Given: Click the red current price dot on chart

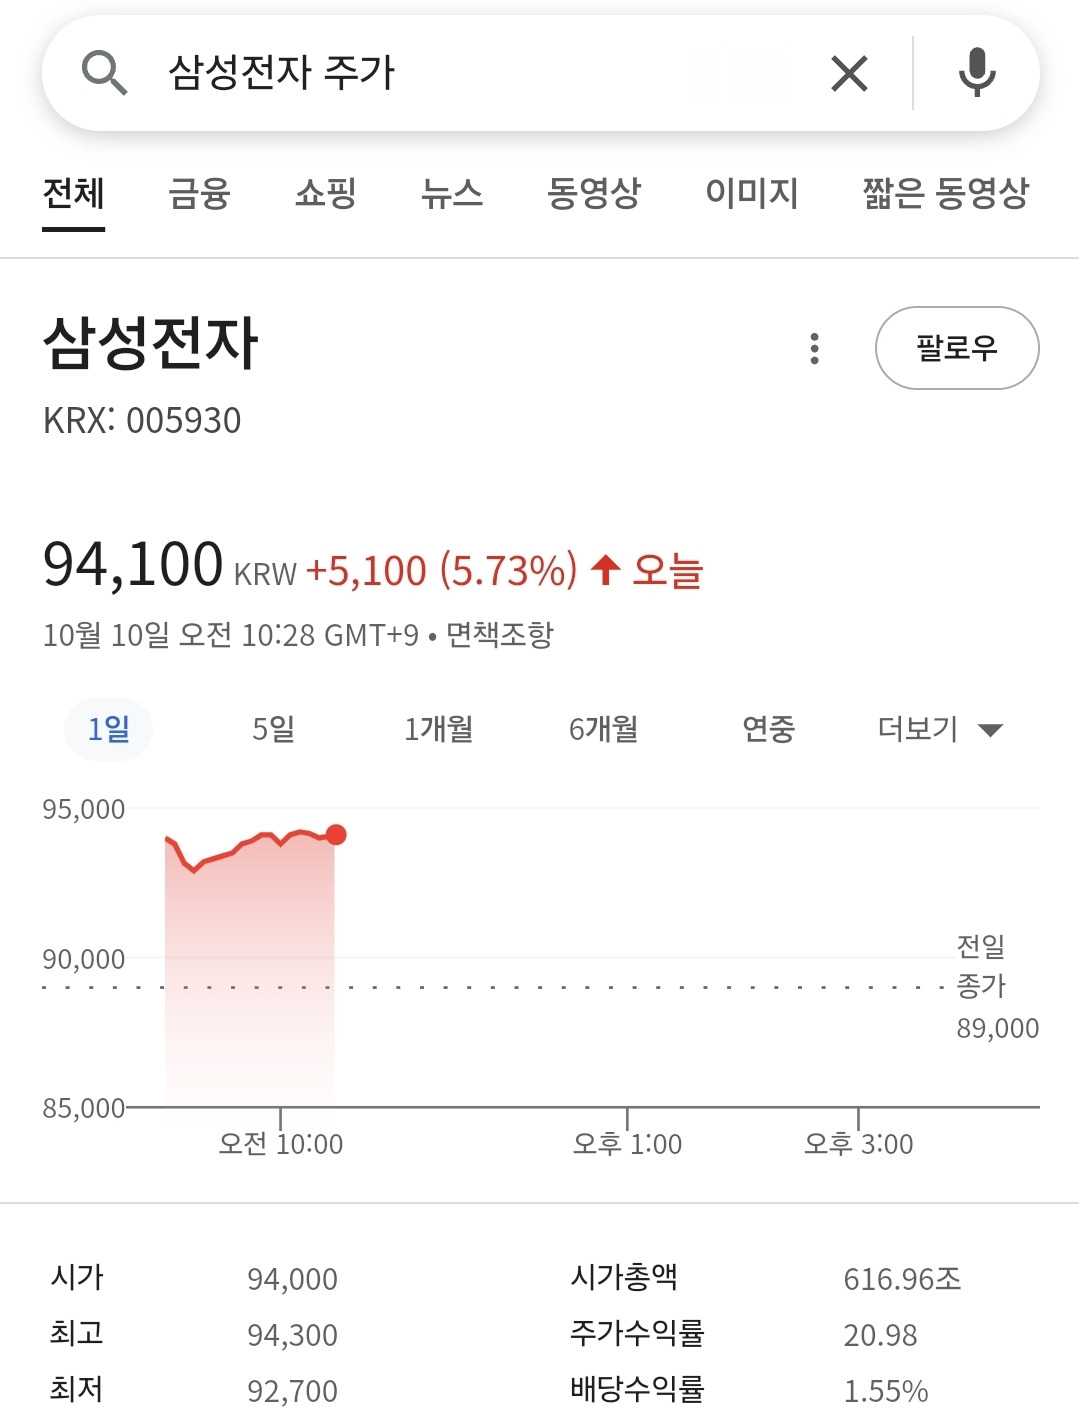Looking at the screenshot, I should pos(336,834).
